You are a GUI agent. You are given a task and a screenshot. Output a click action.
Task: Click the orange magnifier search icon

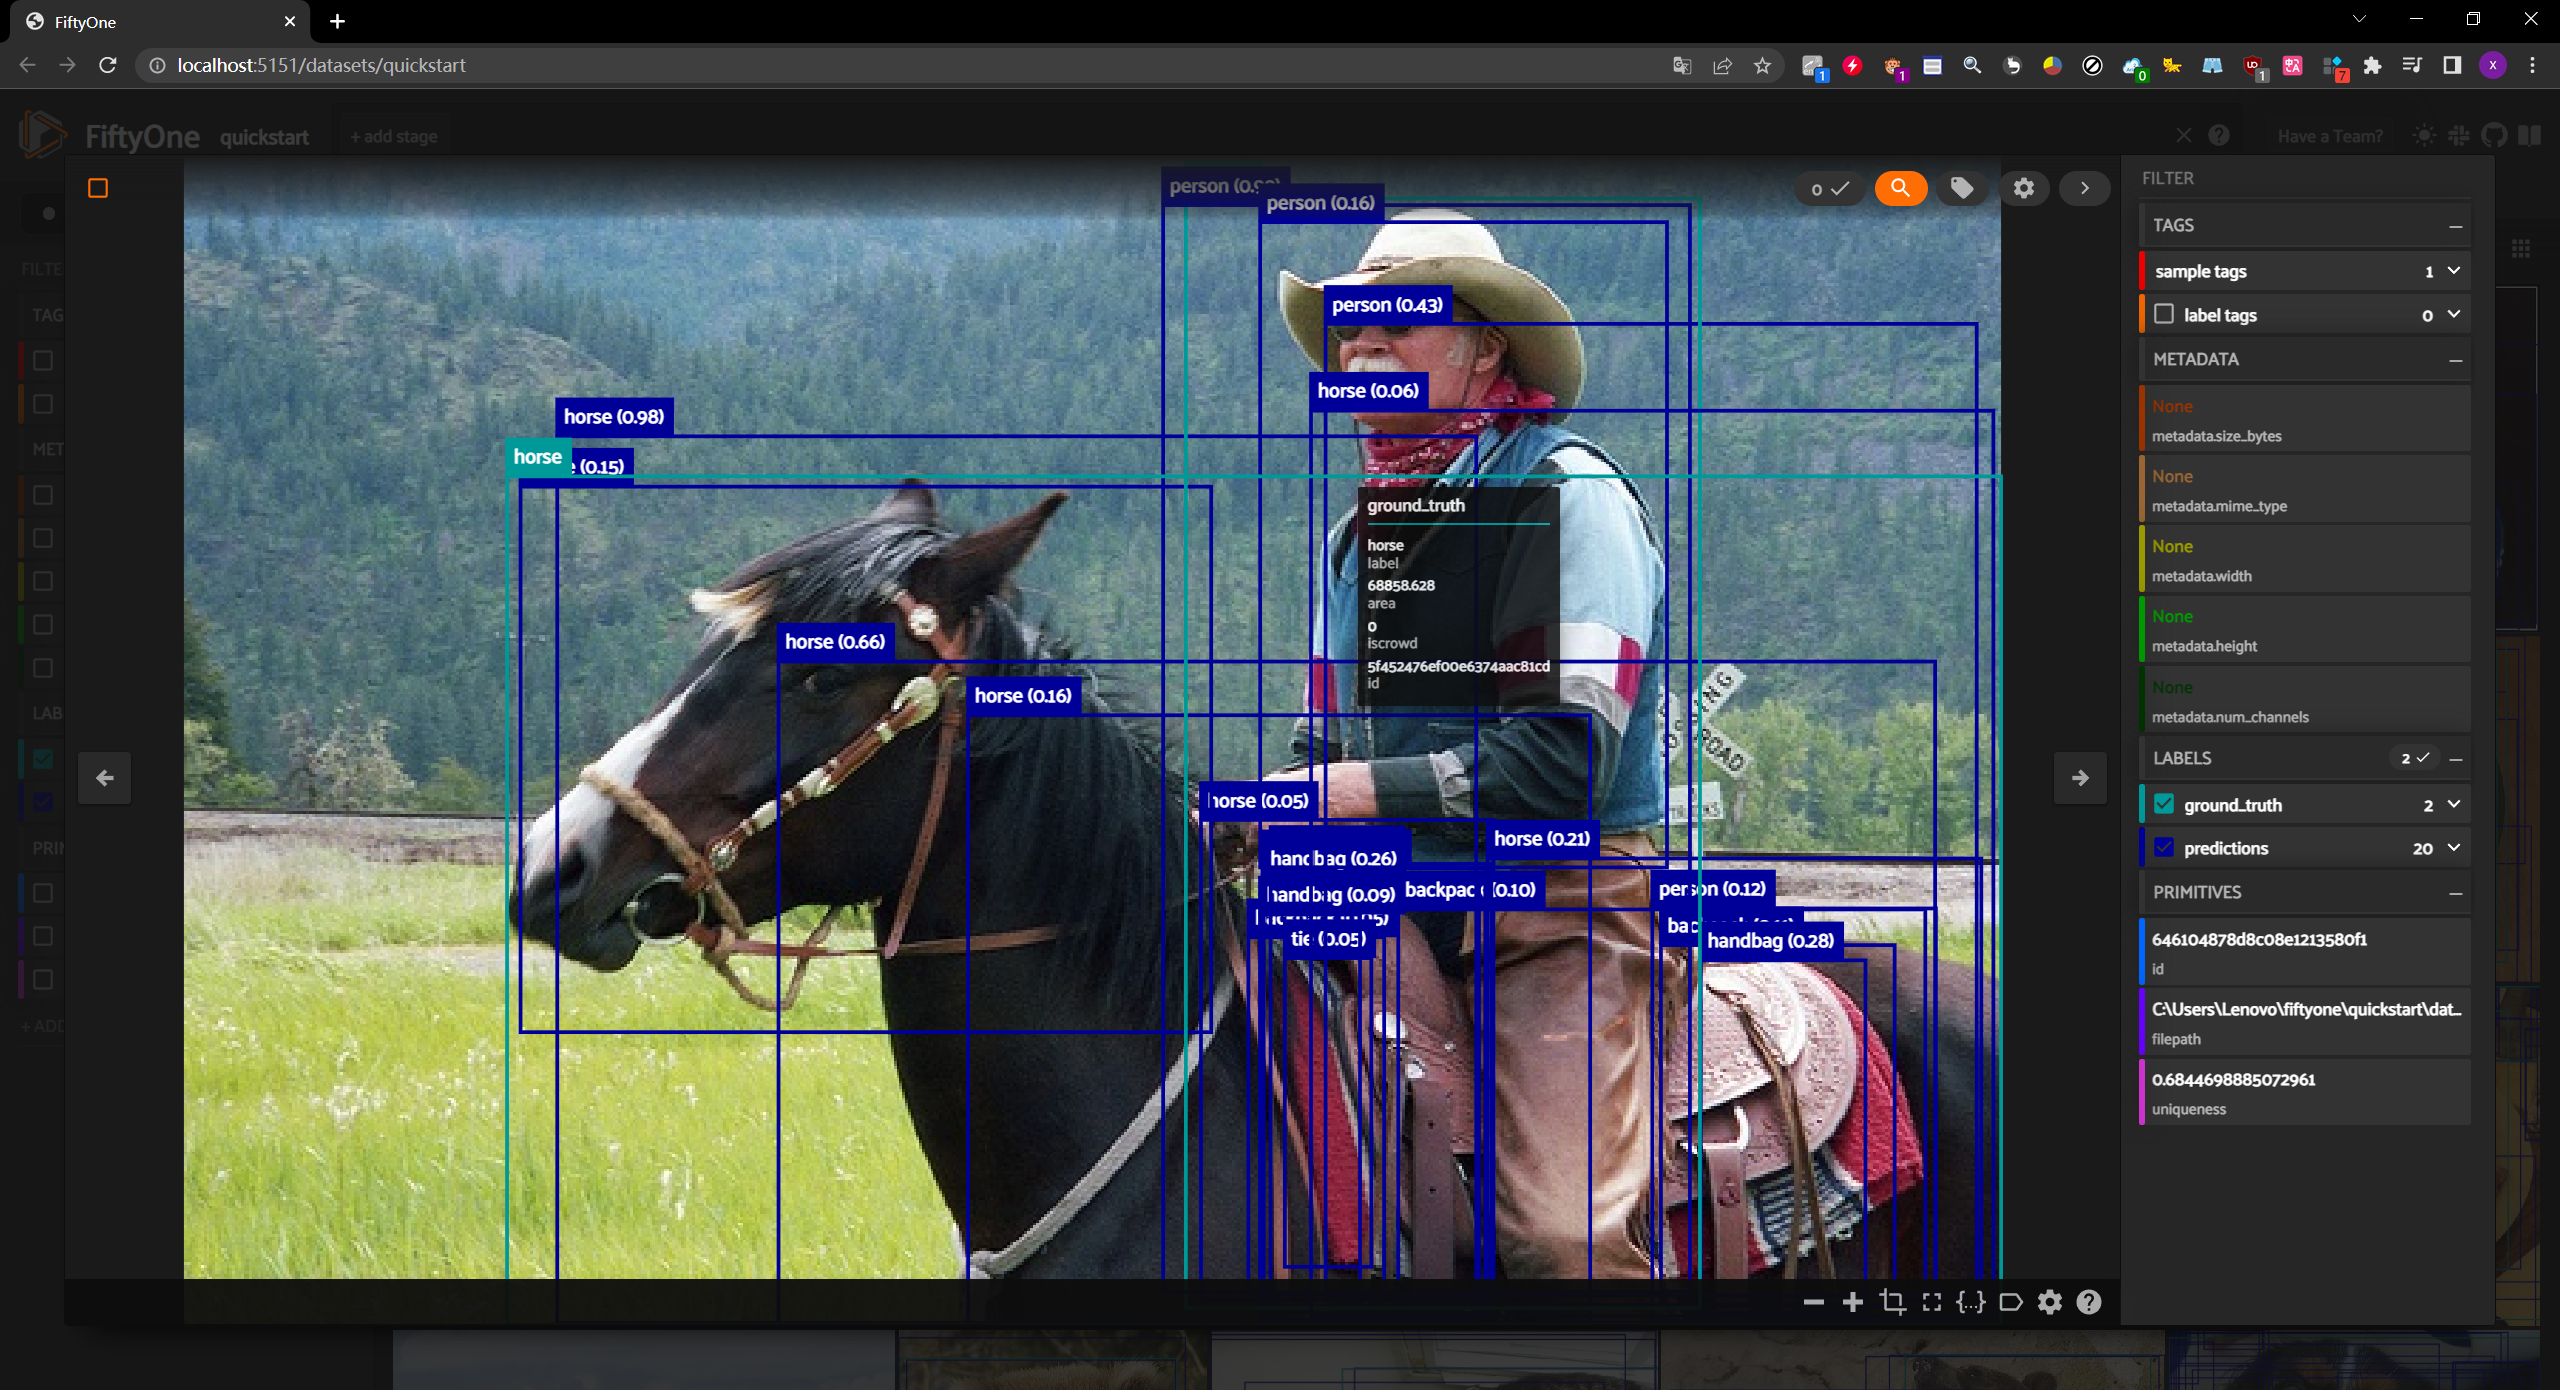[x=1900, y=188]
